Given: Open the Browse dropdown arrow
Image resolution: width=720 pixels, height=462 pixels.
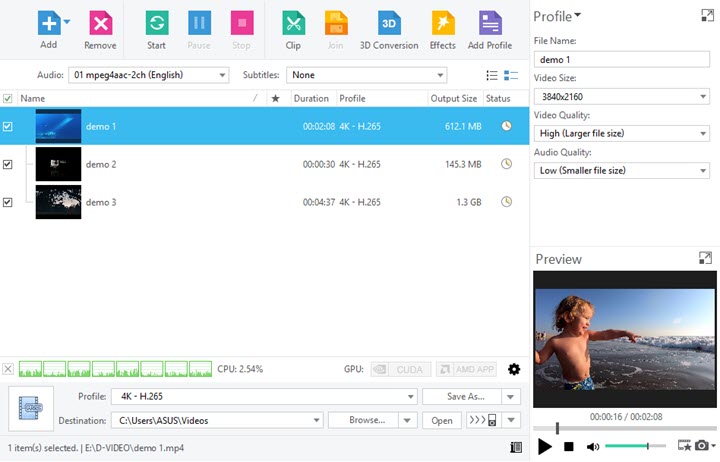Looking at the screenshot, I should (407, 420).
